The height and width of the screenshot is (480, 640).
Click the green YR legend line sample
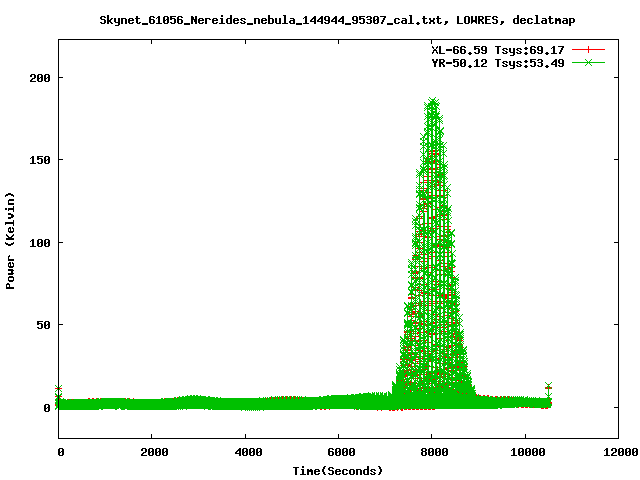click(589, 63)
